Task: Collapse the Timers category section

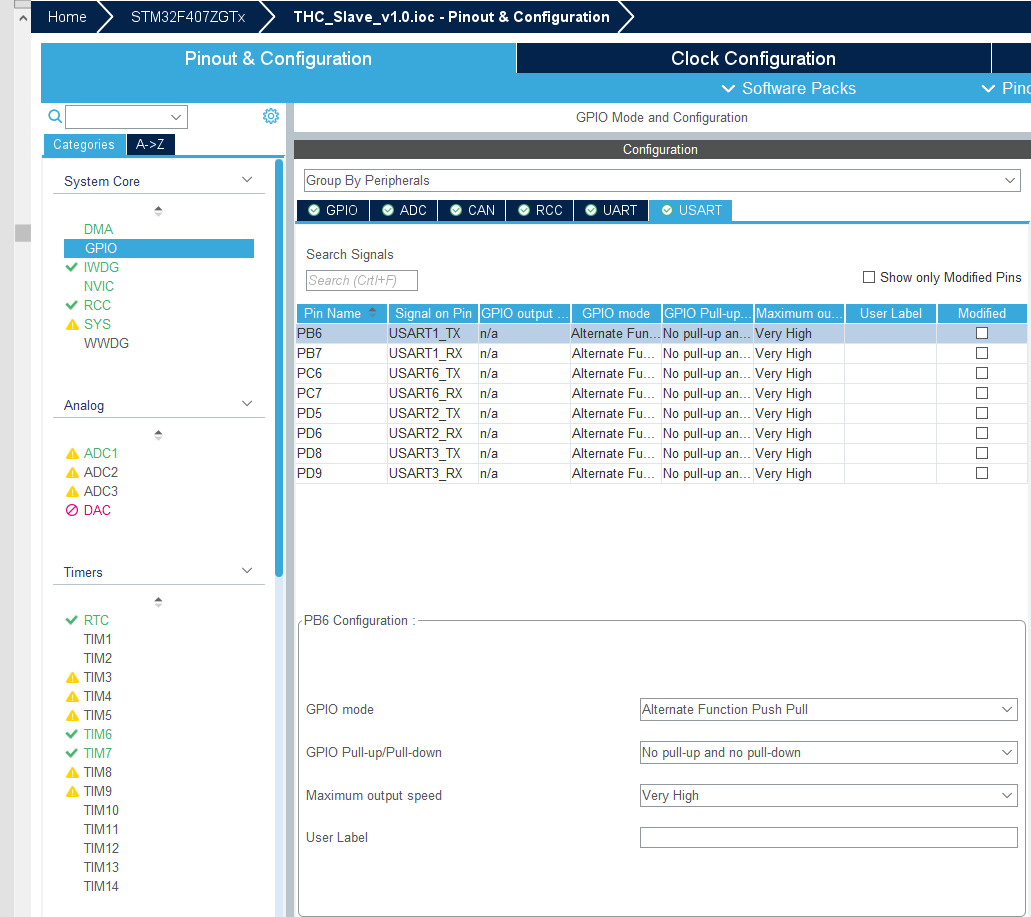Action: click(247, 571)
